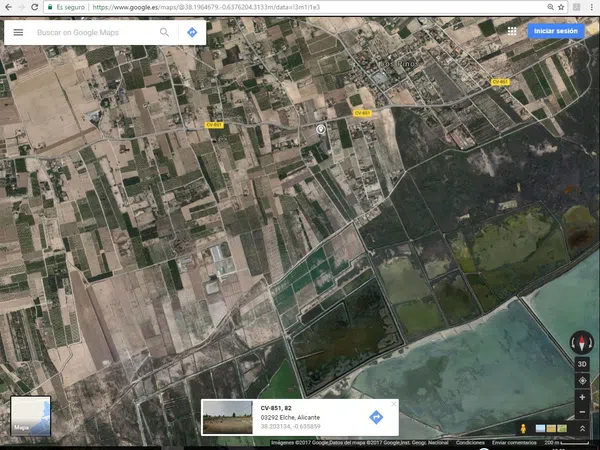Reload the page in the browser

pyautogui.click(x=35, y=6)
